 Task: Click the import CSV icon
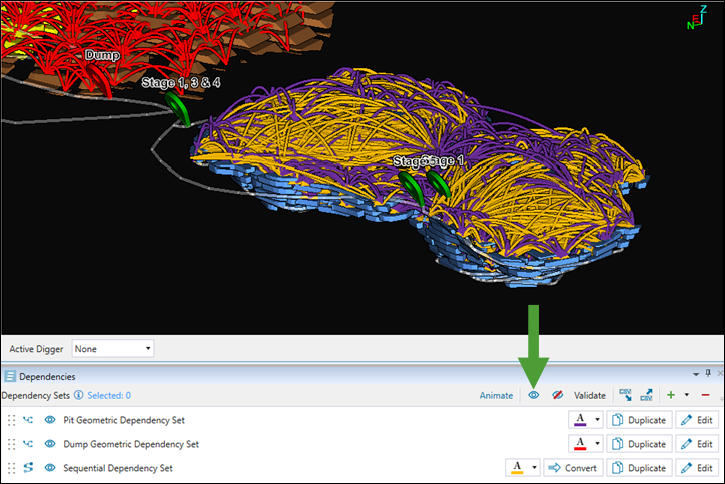(625, 395)
